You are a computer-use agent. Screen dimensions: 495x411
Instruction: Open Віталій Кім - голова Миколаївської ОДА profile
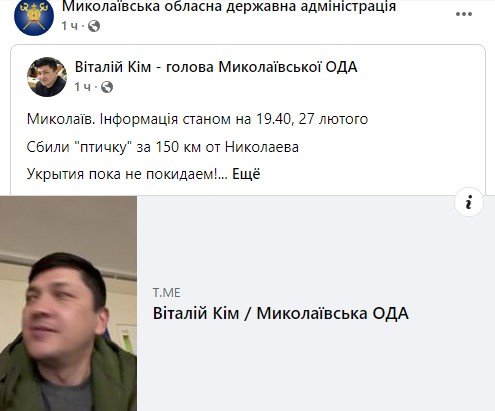click(x=216, y=67)
